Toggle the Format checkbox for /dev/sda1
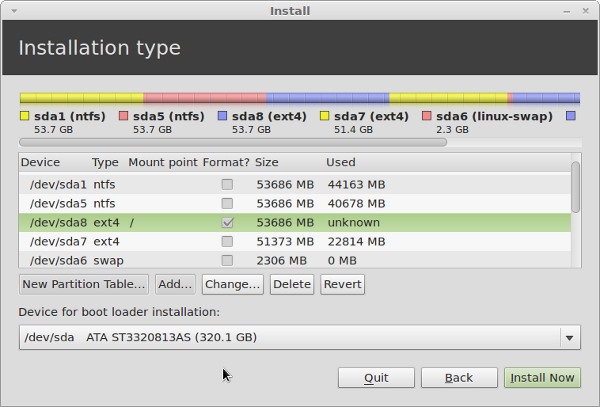 pyautogui.click(x=228, y=185)
